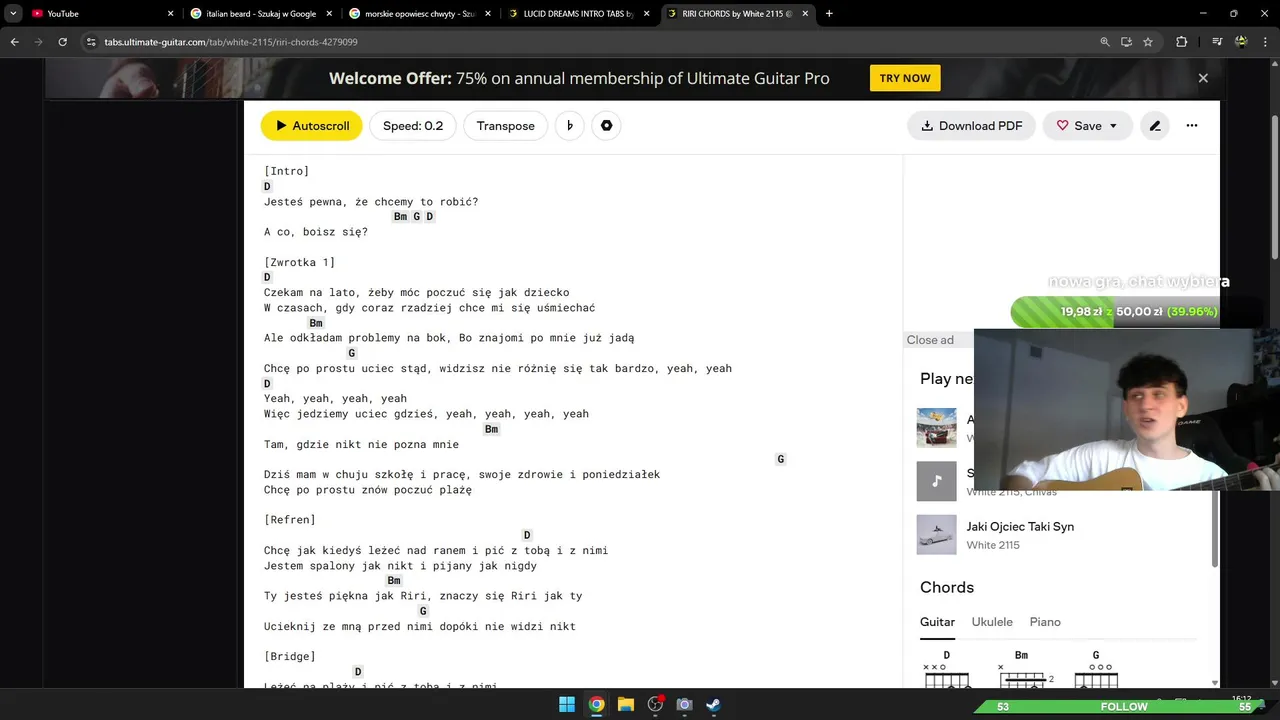Open the browser extensions puzzle icon
The image size is (1280, 720).
[x=1181, y=42]
